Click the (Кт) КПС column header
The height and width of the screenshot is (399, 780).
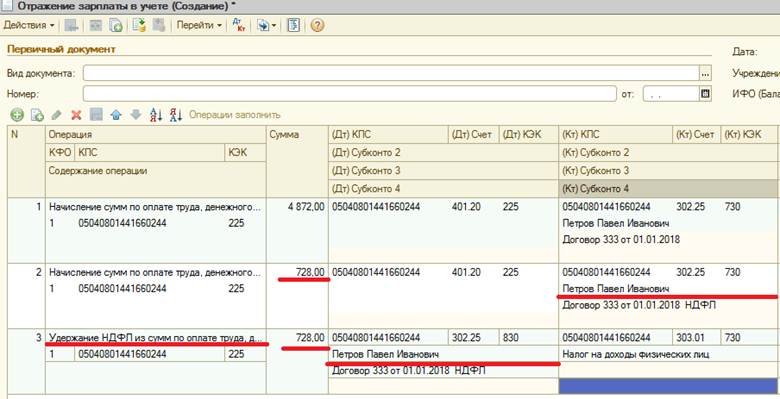click(x=615, y=134)
